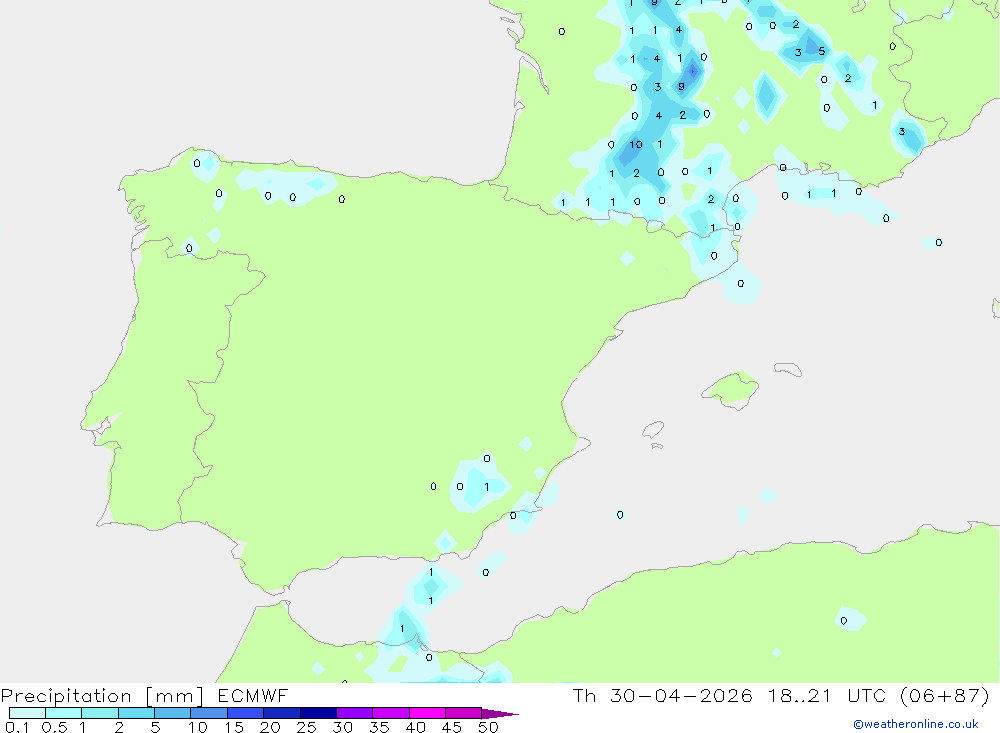Select the 2–5 mm legend color box

(x=136, y=713)
